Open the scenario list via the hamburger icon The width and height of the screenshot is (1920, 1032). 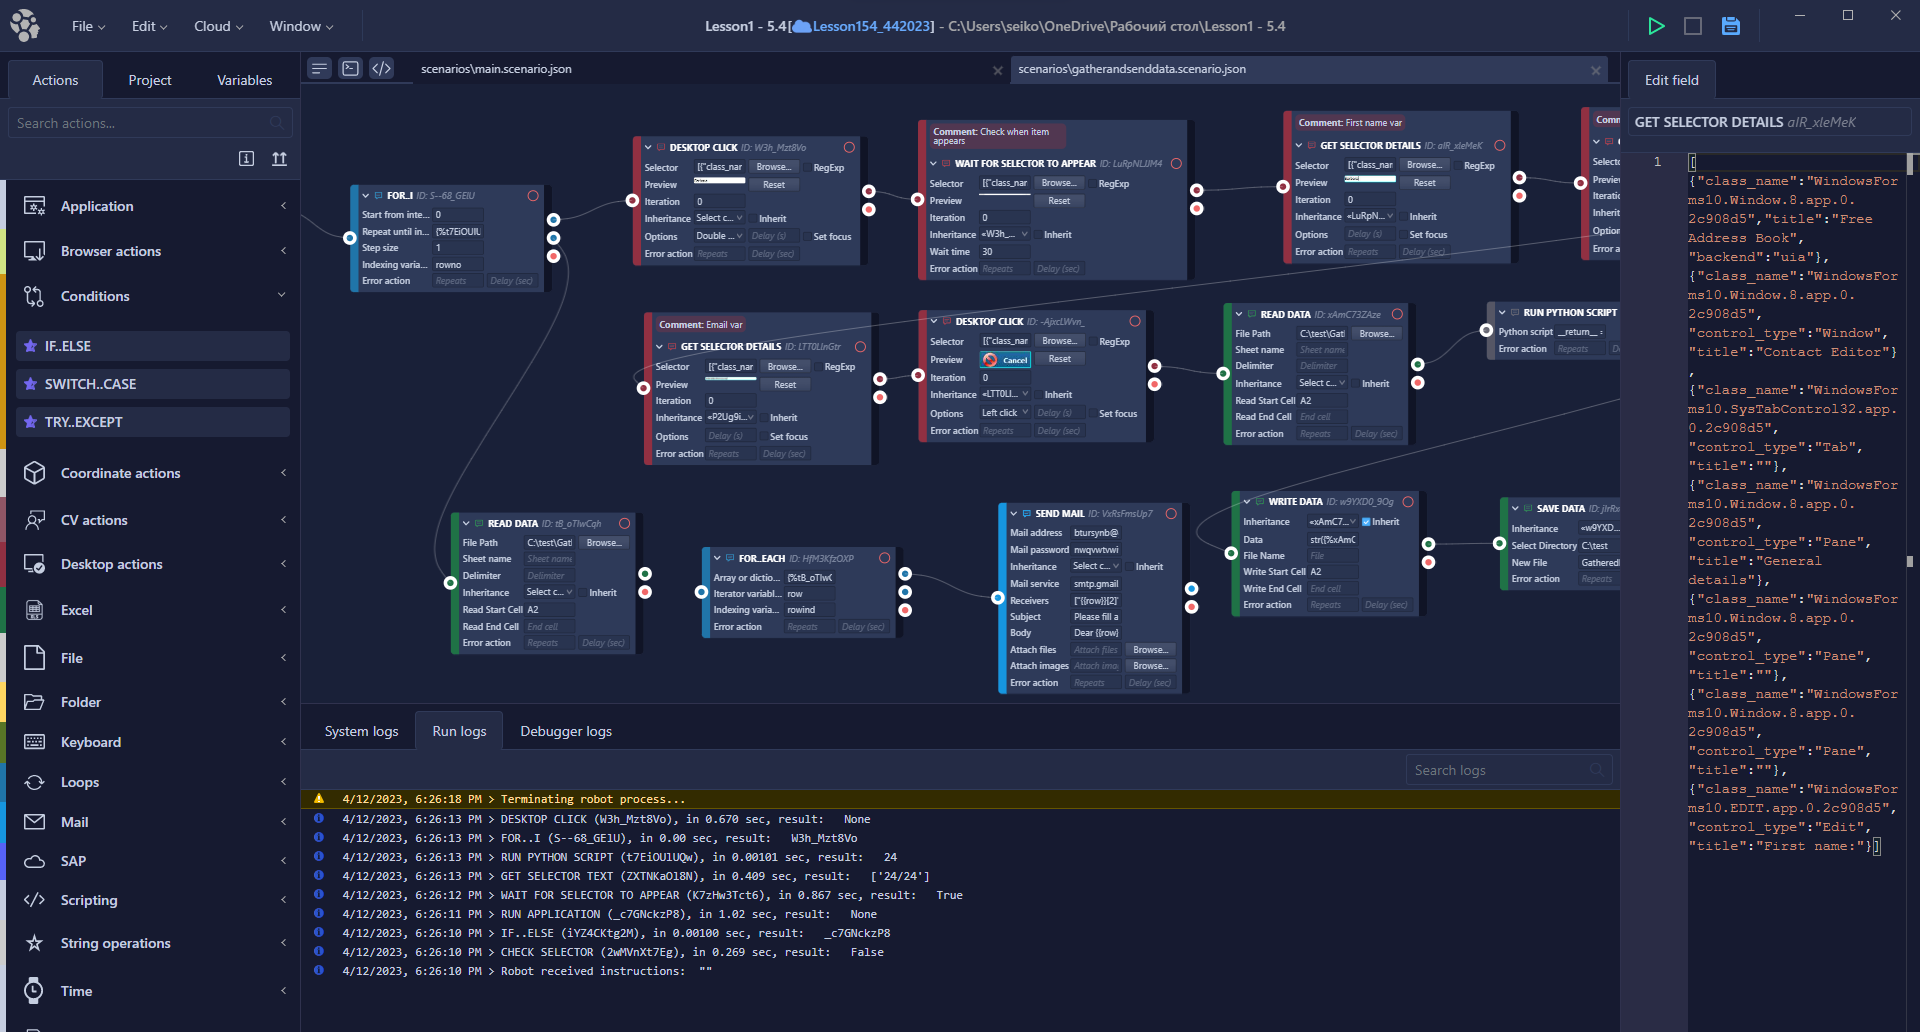coord(318,68)
